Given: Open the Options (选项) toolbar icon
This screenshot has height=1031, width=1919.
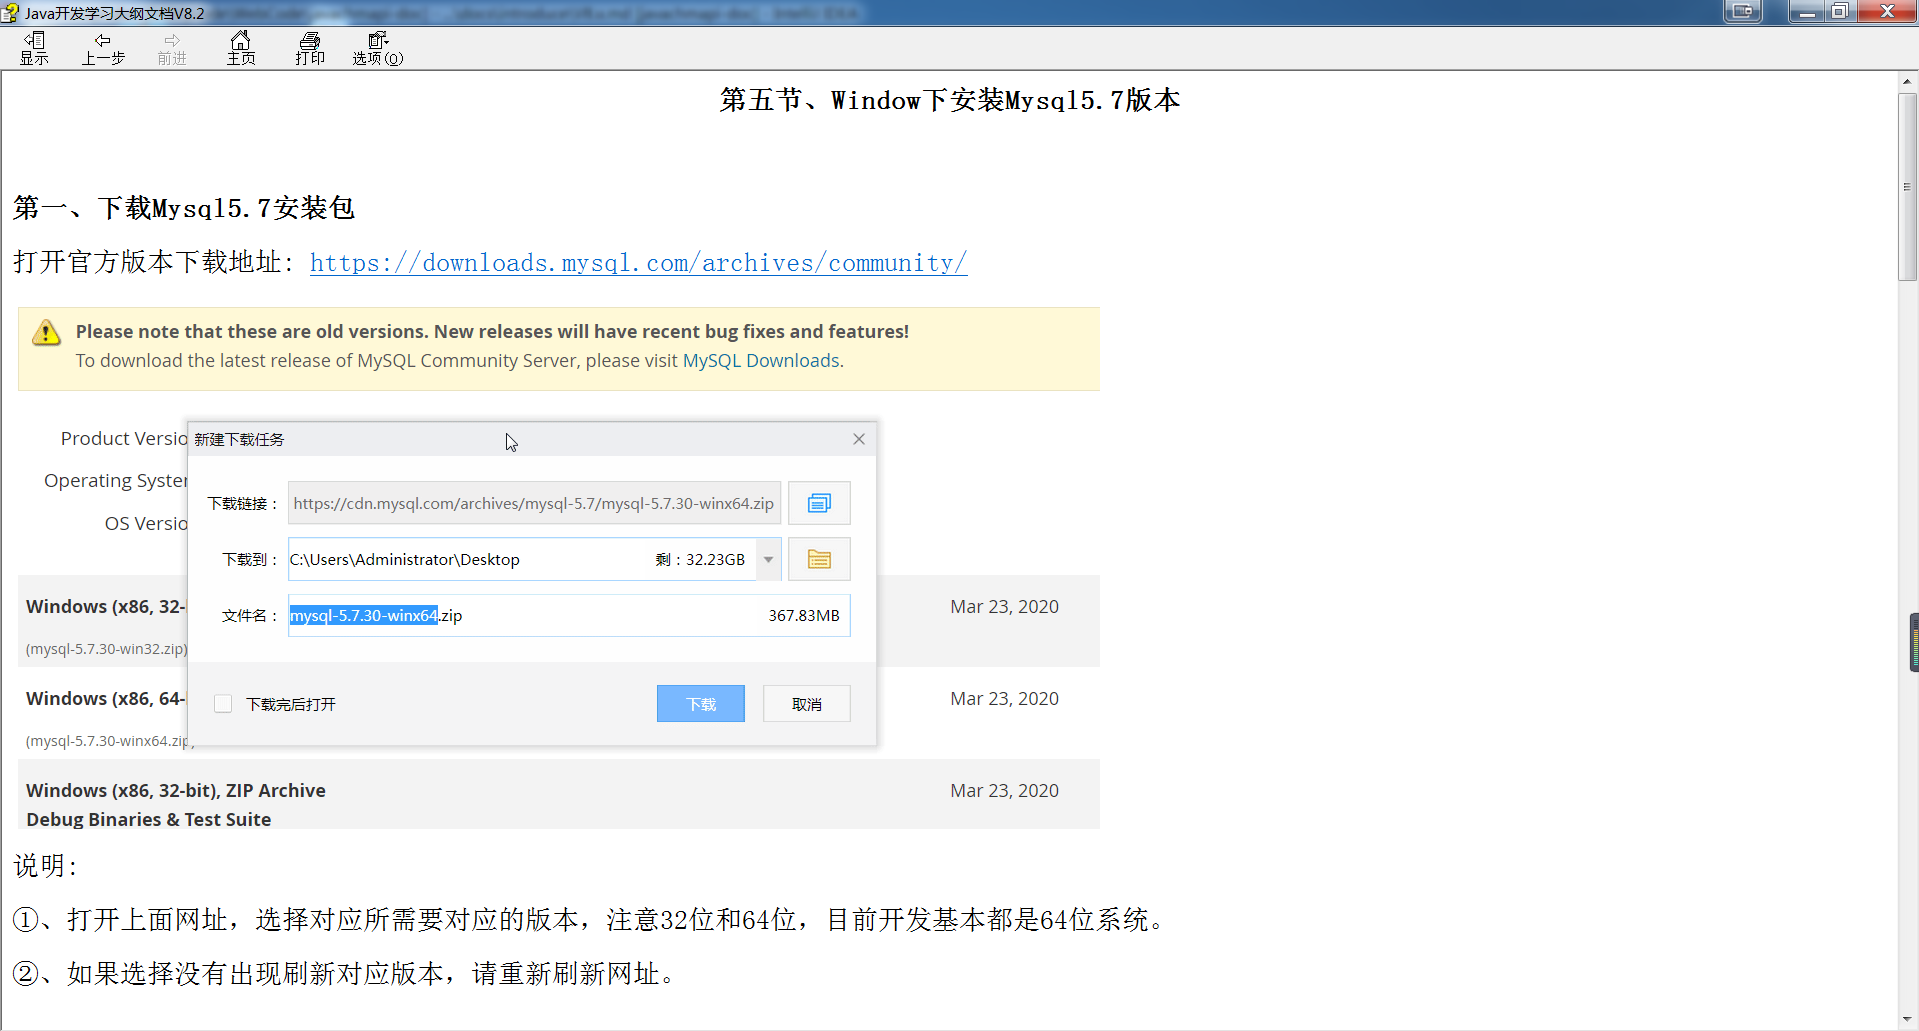Looking at the screenshot, I should point(377,47).
